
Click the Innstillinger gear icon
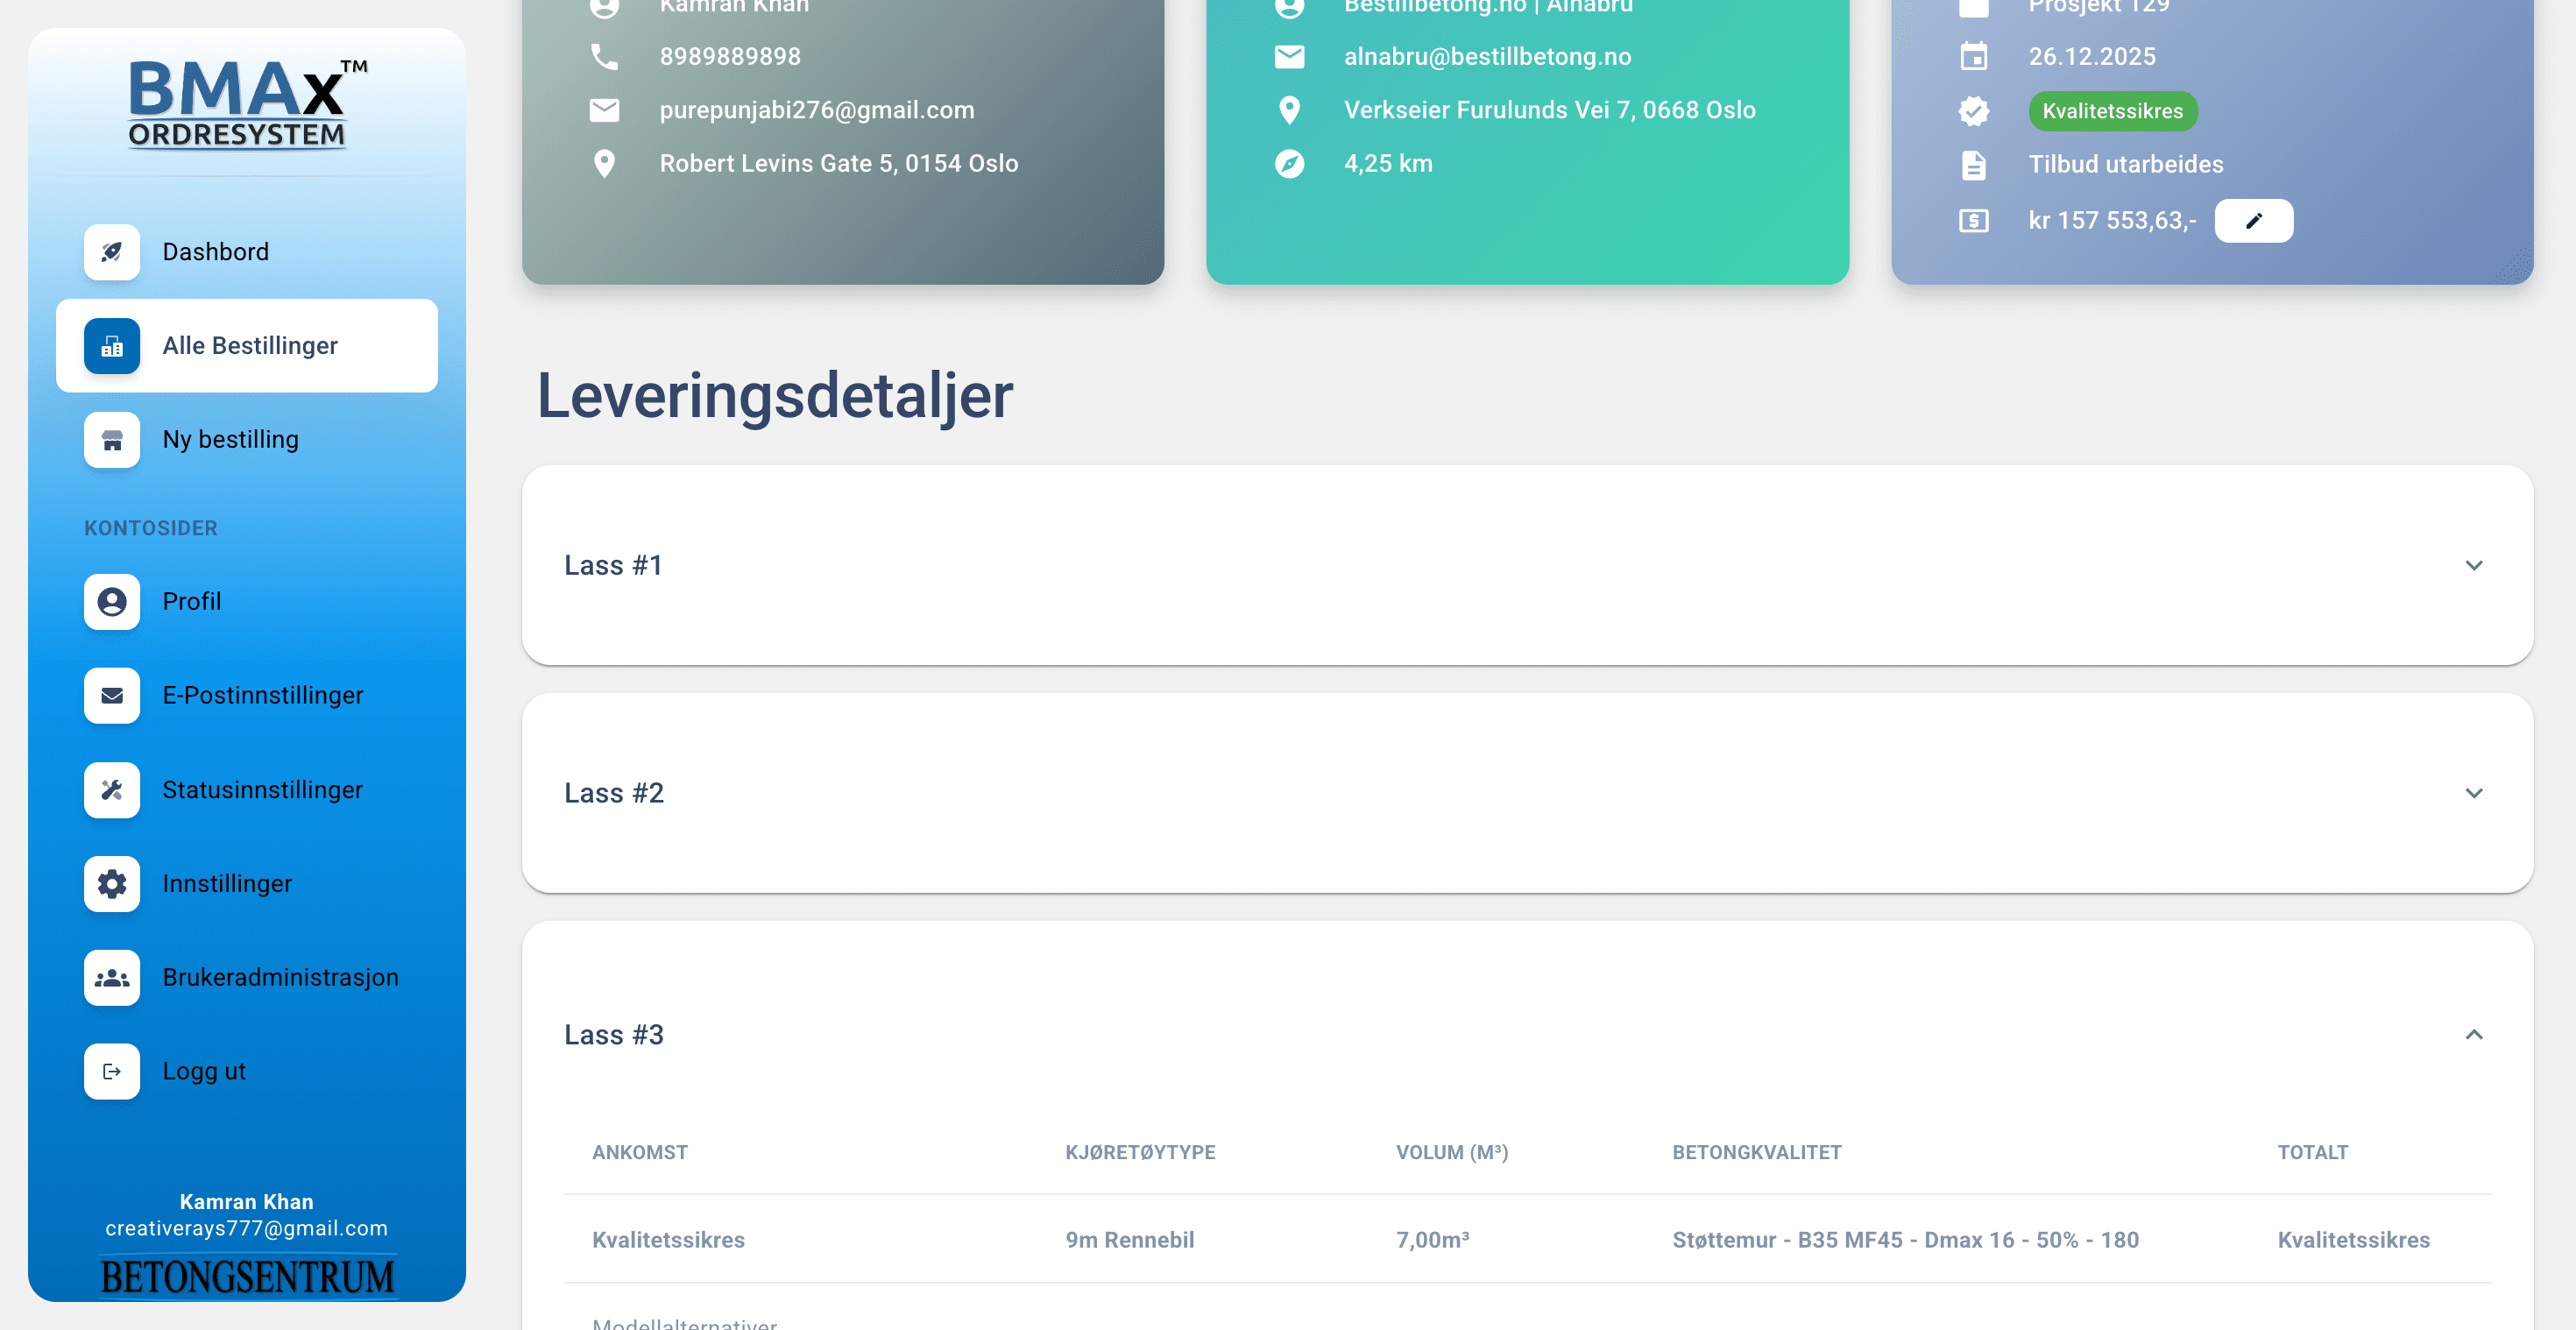tap(112, 884)
